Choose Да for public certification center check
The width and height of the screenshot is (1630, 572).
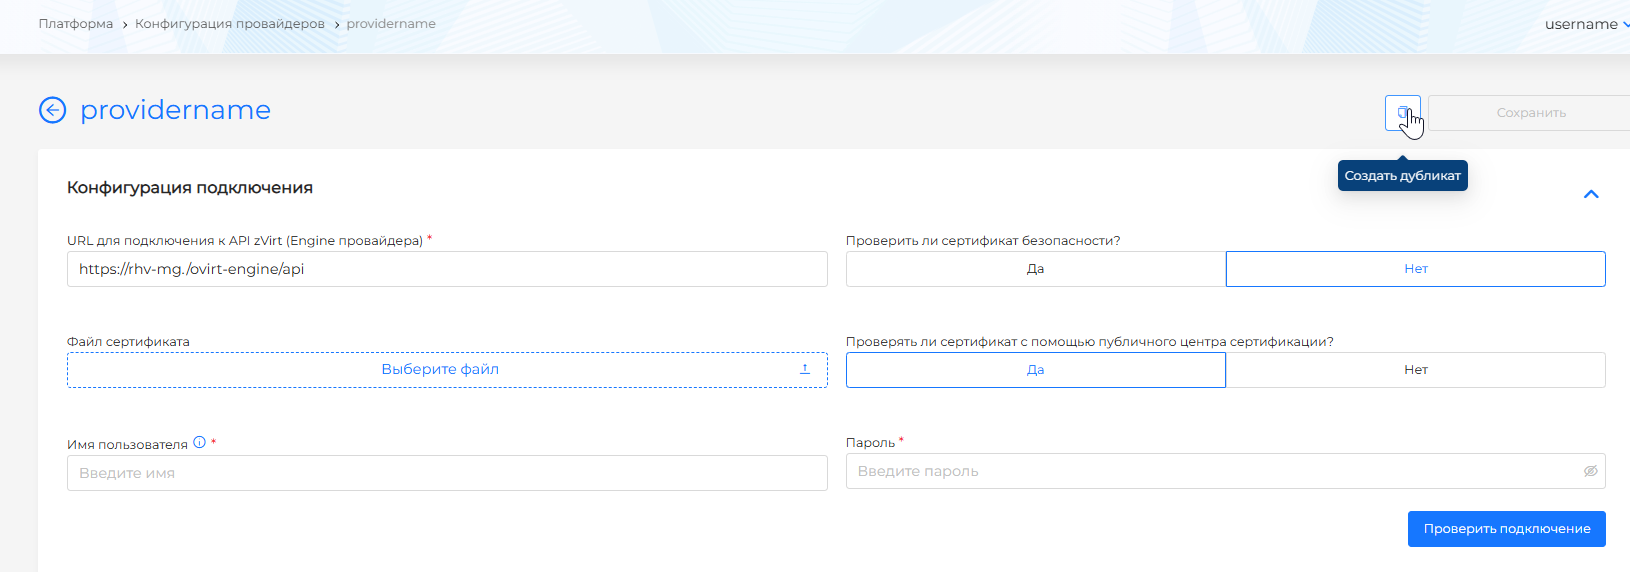[1035, 370]
